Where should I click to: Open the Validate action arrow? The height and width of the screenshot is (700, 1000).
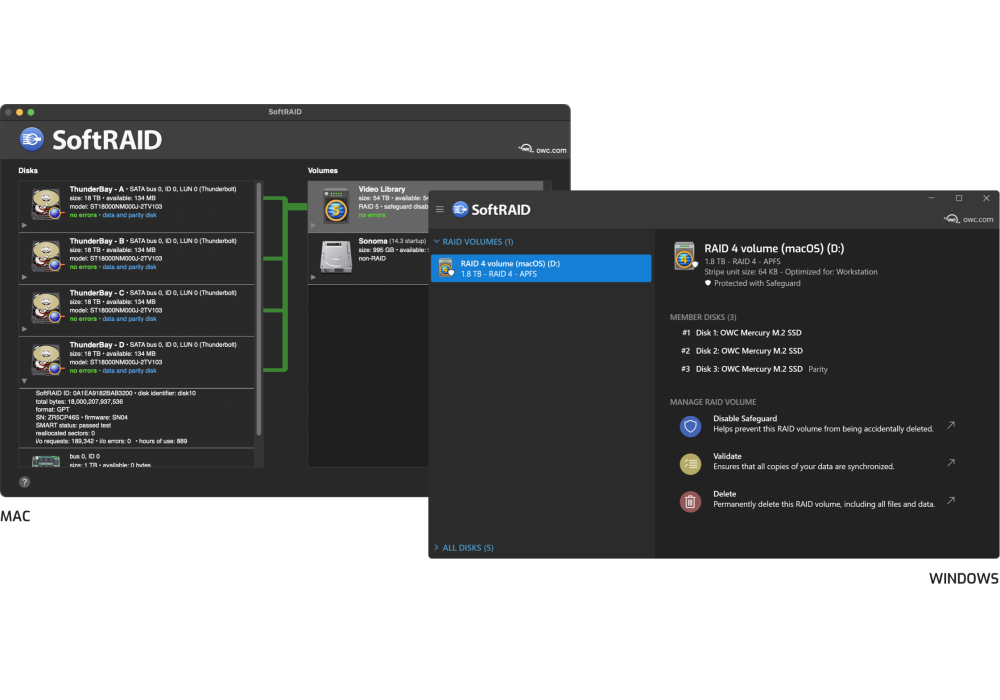pos(951,463)
